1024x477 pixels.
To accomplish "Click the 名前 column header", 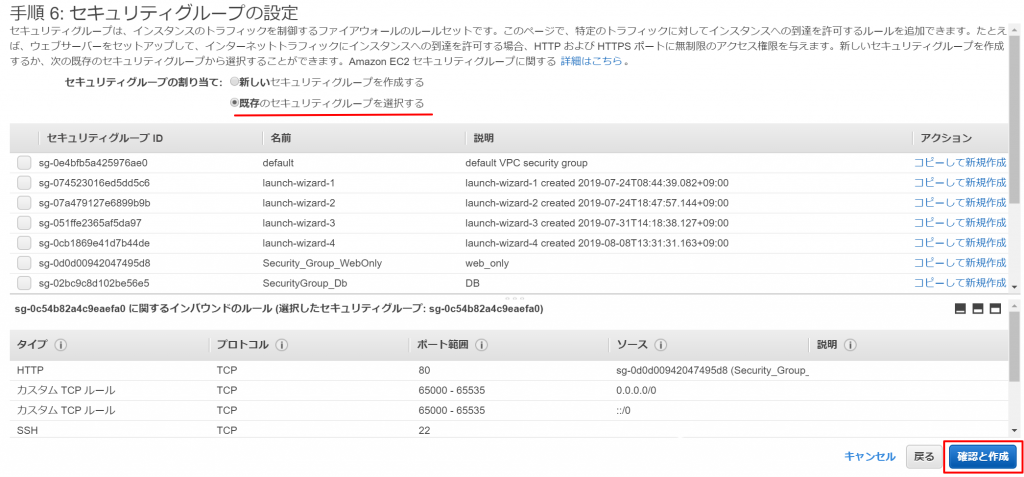I will pos(282,139).
